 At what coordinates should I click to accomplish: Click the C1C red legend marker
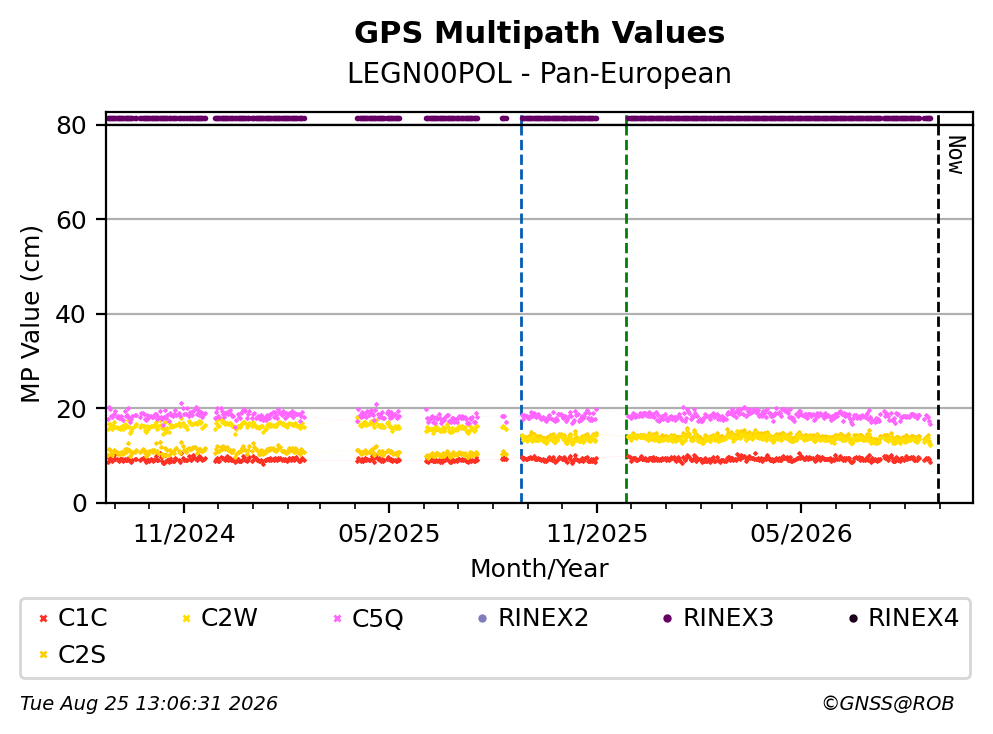43,619
